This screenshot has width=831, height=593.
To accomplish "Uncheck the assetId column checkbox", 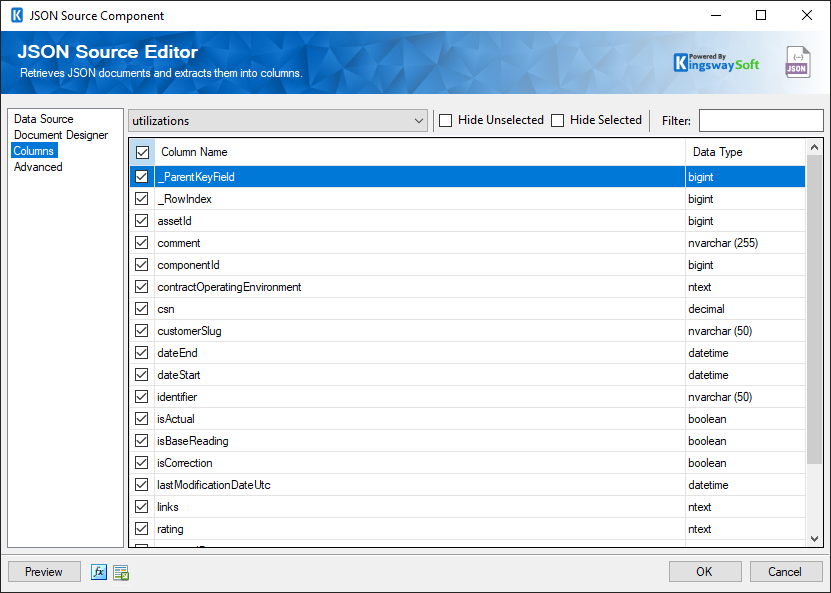I will coord(141,220).
